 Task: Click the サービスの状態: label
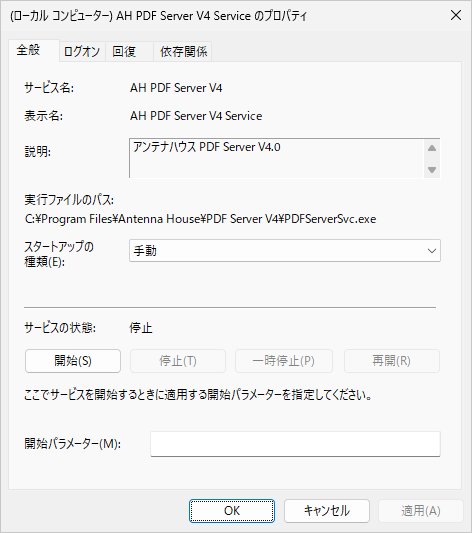[x=60, y=328]
